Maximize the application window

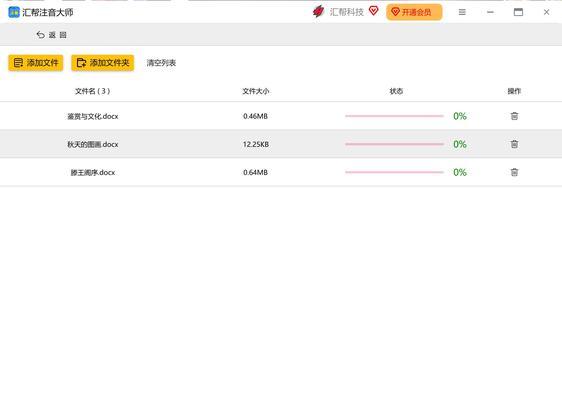point(518,12)
